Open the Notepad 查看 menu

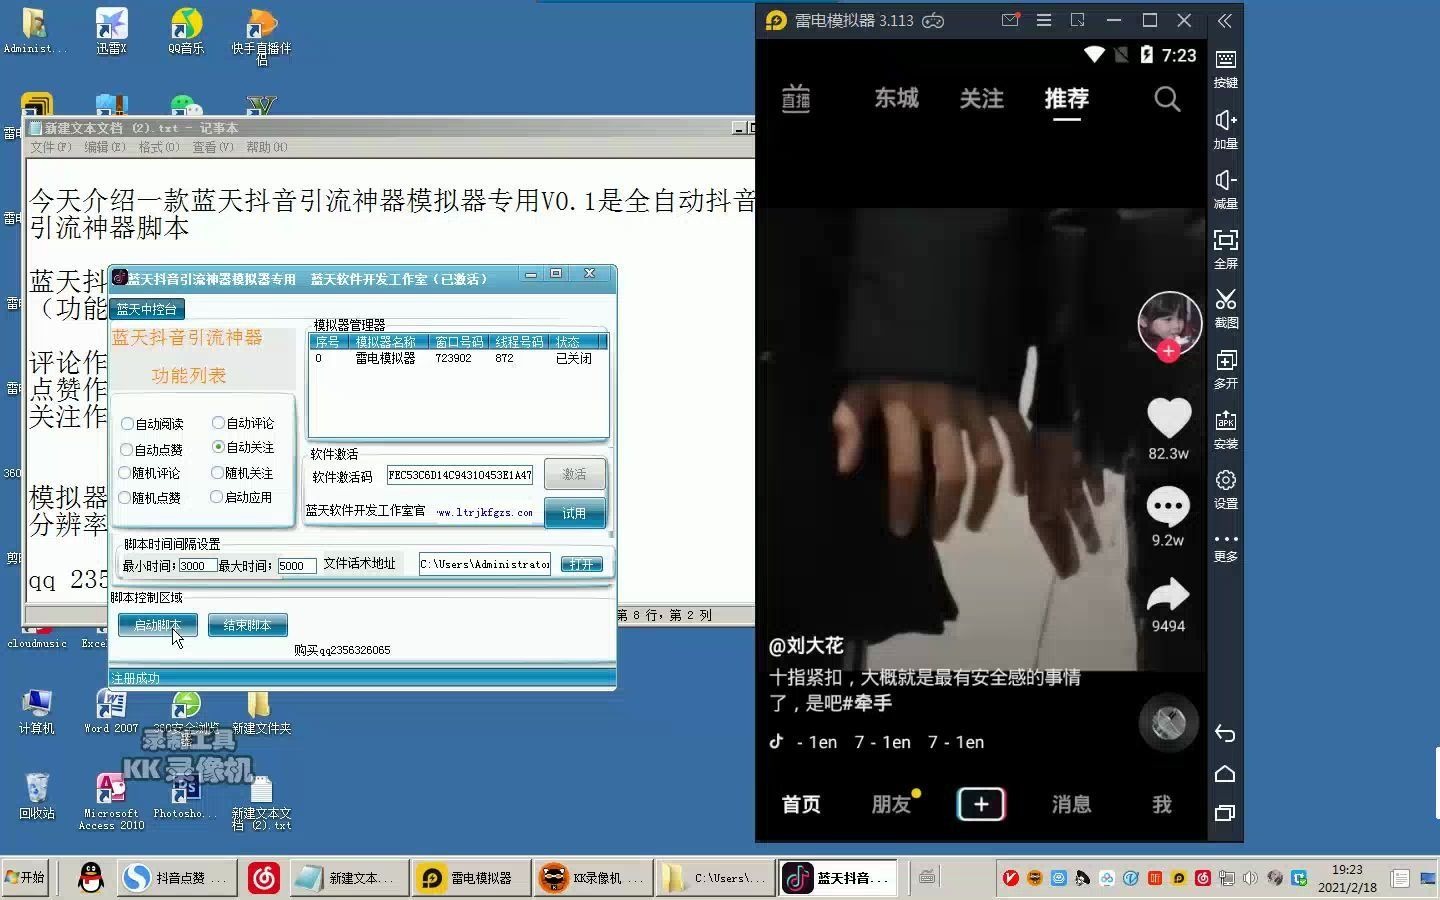(x=212, y=147)
